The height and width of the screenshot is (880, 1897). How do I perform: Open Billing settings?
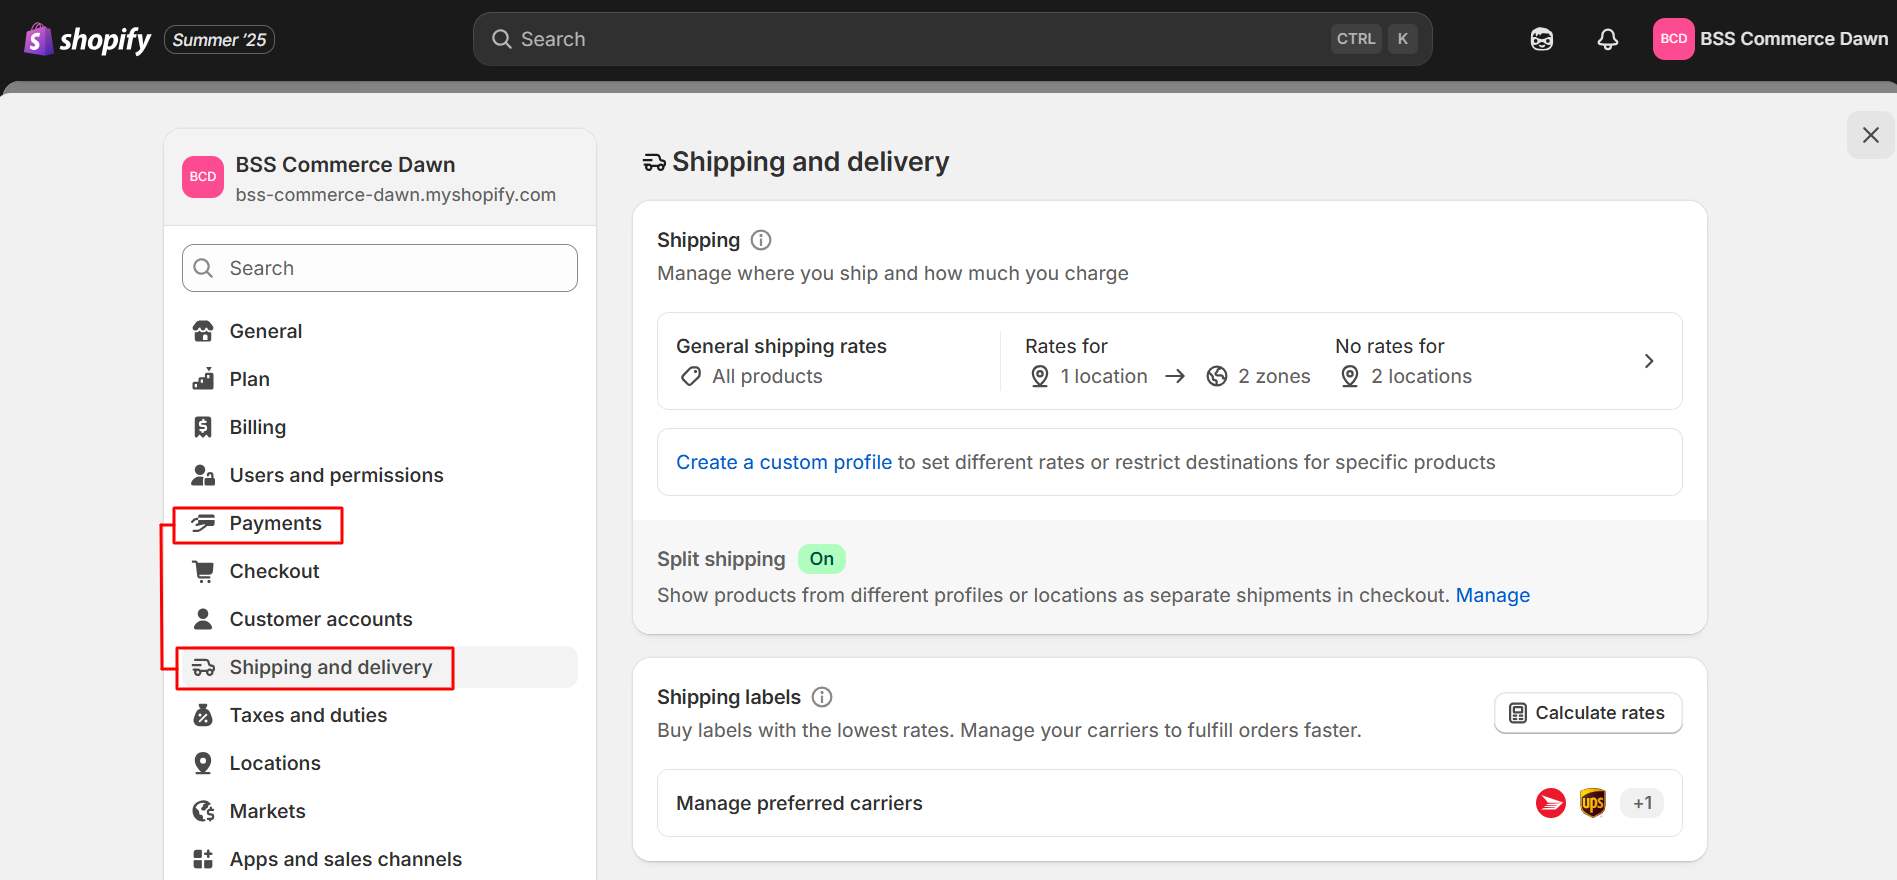(380, 427)
